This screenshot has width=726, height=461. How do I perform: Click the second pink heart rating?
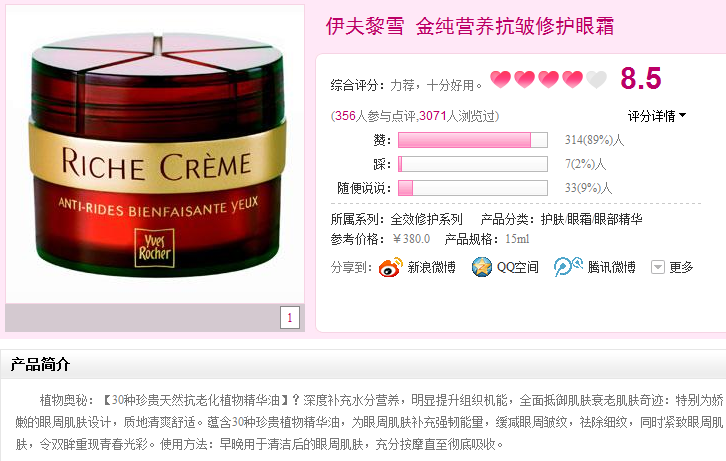(x=525, y=79)
